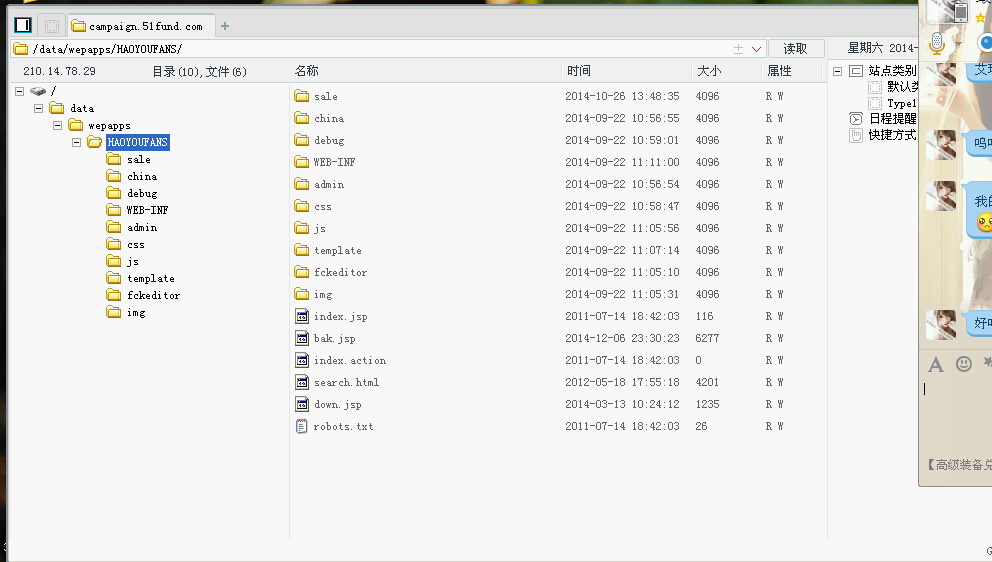Screen dimensions: 992x562
Task: Click index.jsp file icon
Action: coord(302,316)
